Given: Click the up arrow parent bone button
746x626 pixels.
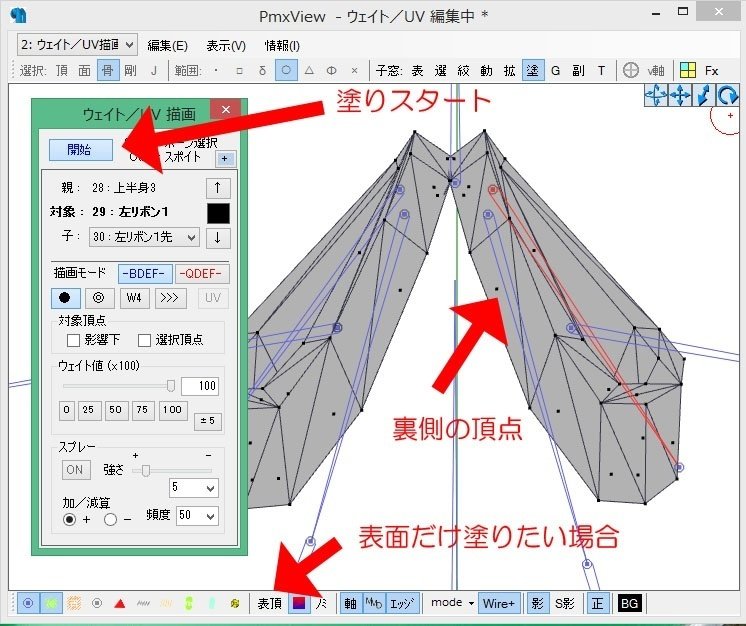Looking at the screenshot, I should [218, 188].
